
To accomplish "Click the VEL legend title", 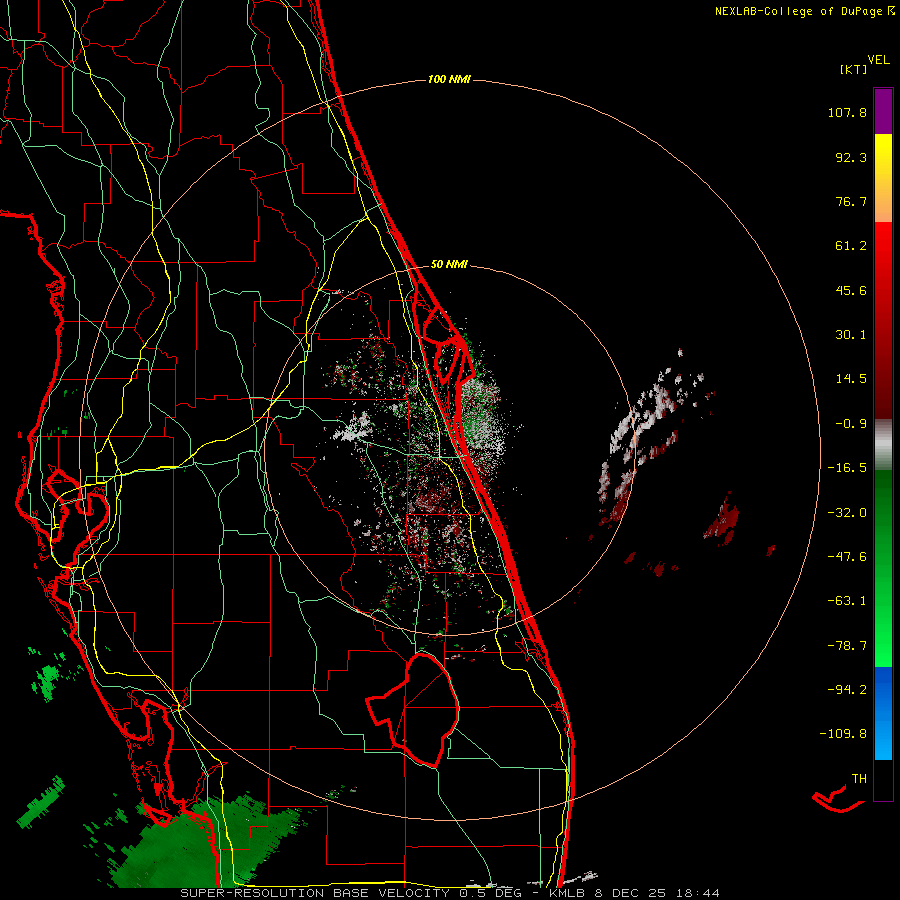I will (878, 60).
